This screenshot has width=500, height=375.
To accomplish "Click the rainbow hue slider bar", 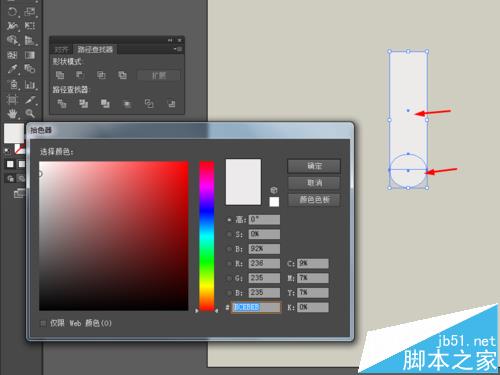I will coord(207,236).
